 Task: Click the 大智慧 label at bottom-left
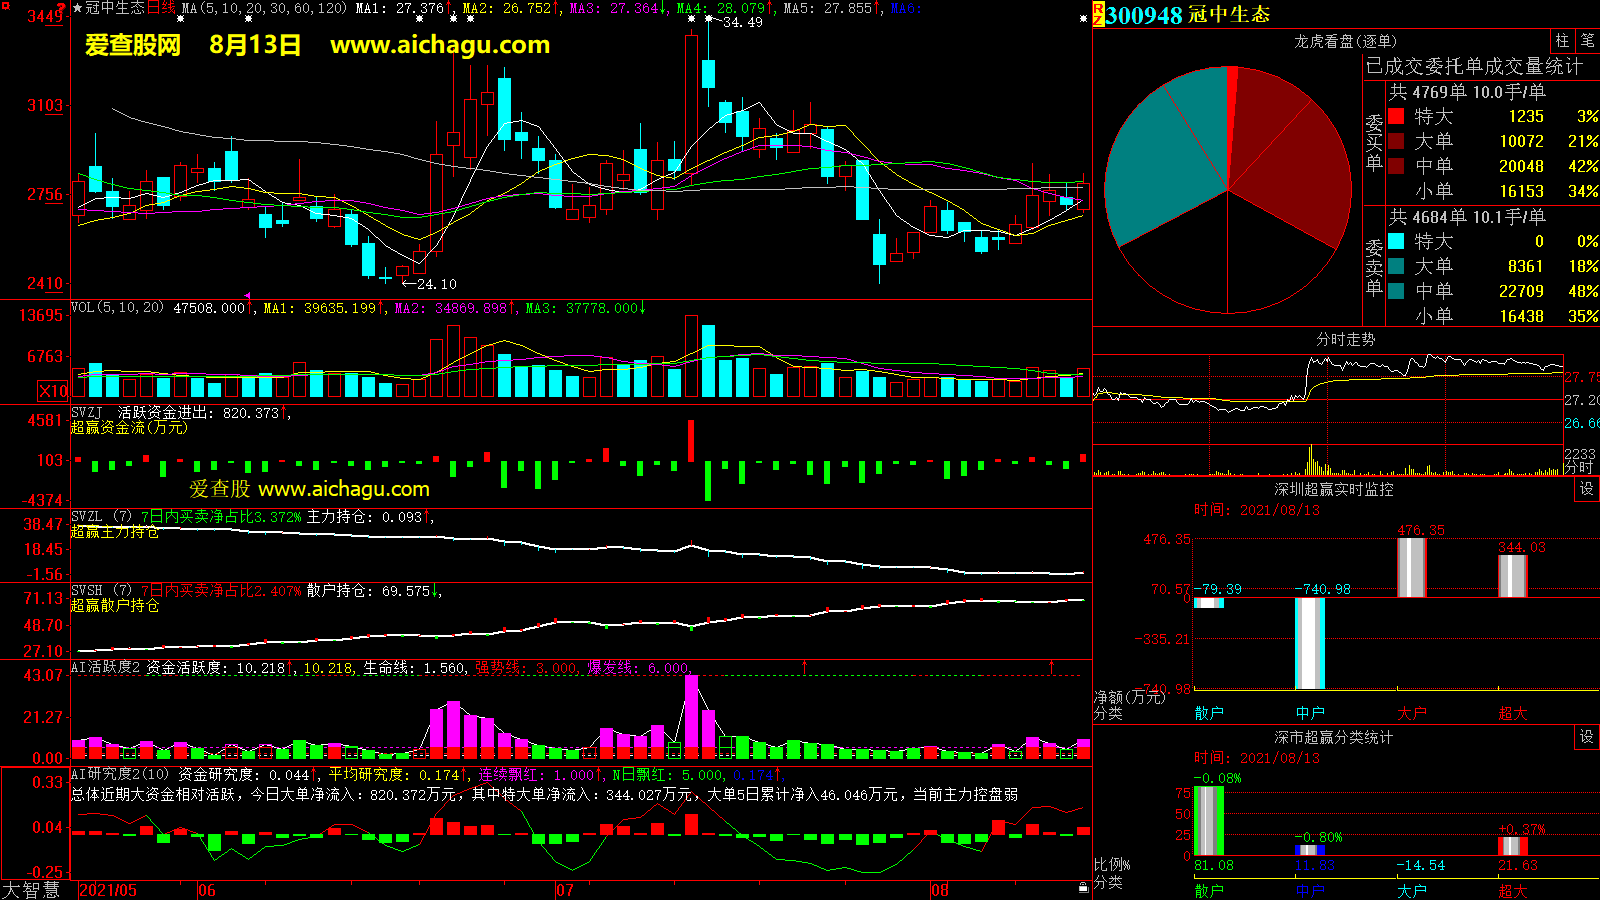click(31, 890)
